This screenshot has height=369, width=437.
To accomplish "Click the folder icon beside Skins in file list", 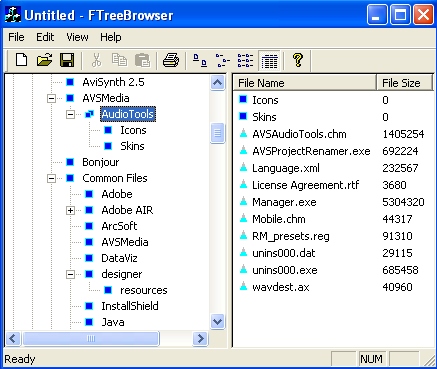I will point(243,117).
